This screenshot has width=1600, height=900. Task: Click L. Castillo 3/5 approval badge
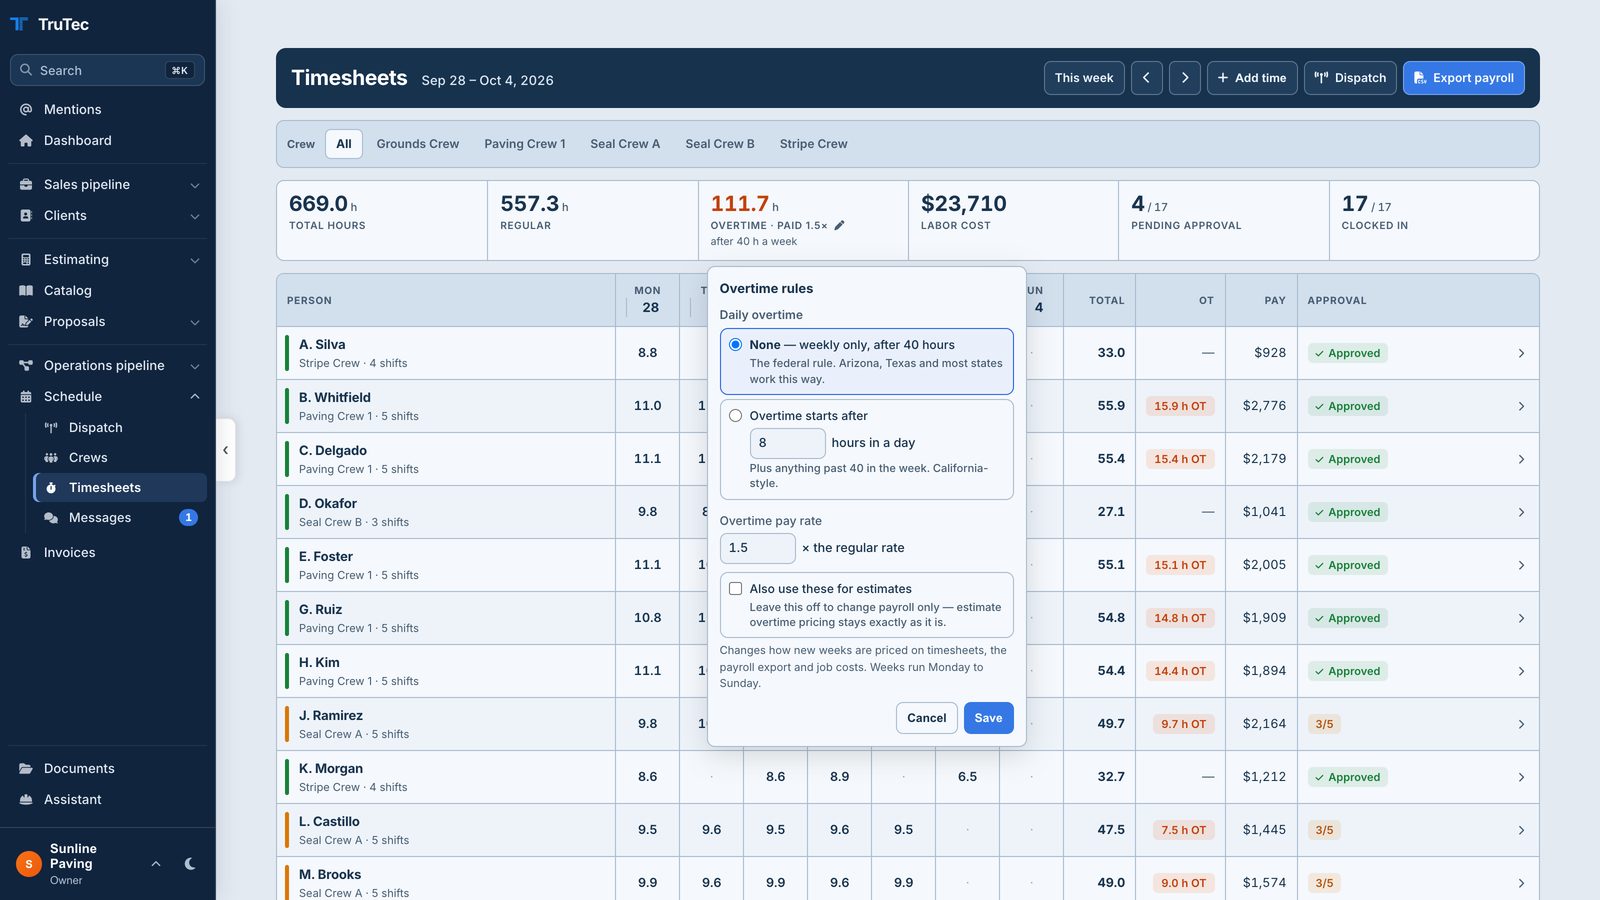[x=1325, y=830]
